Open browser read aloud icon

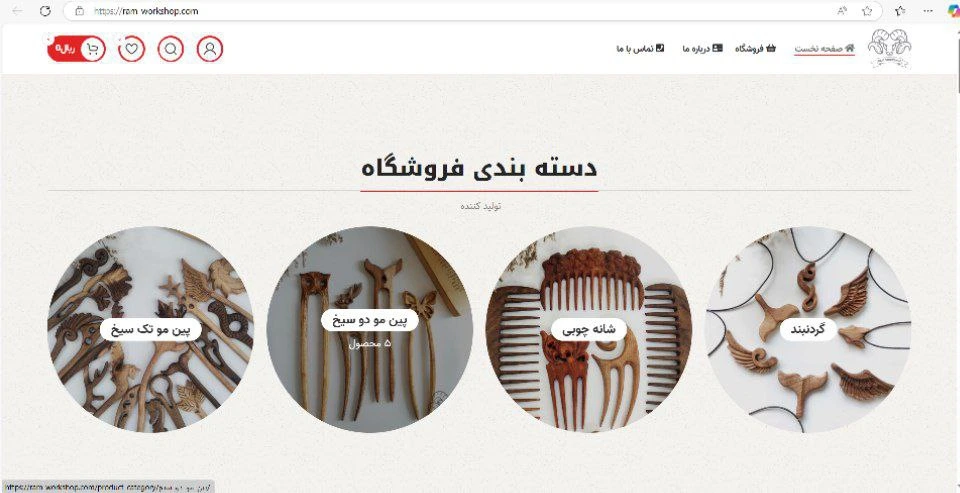point(842,10)
